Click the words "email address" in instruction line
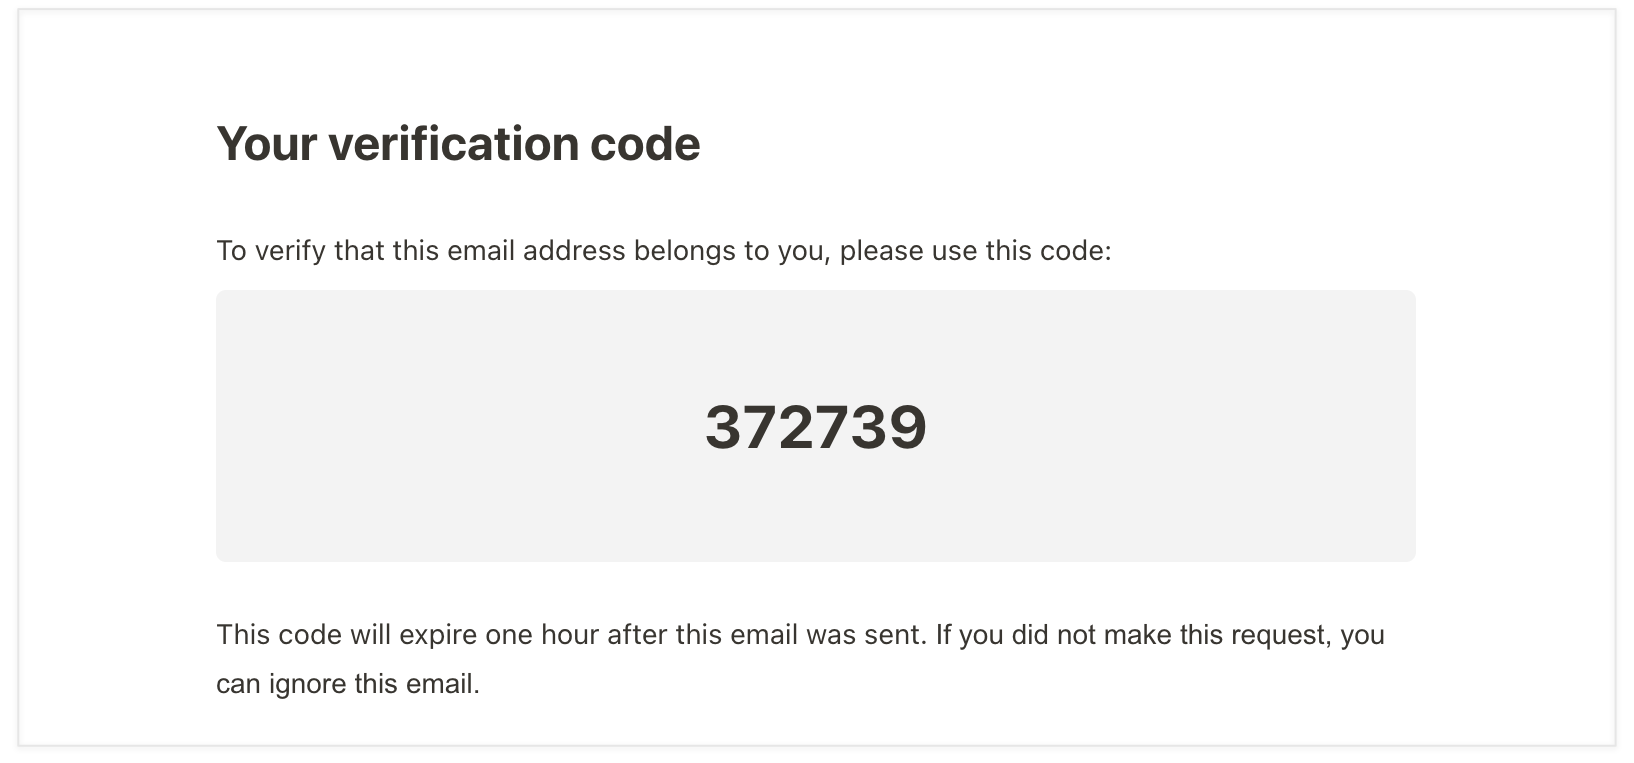 click(536, 250)
